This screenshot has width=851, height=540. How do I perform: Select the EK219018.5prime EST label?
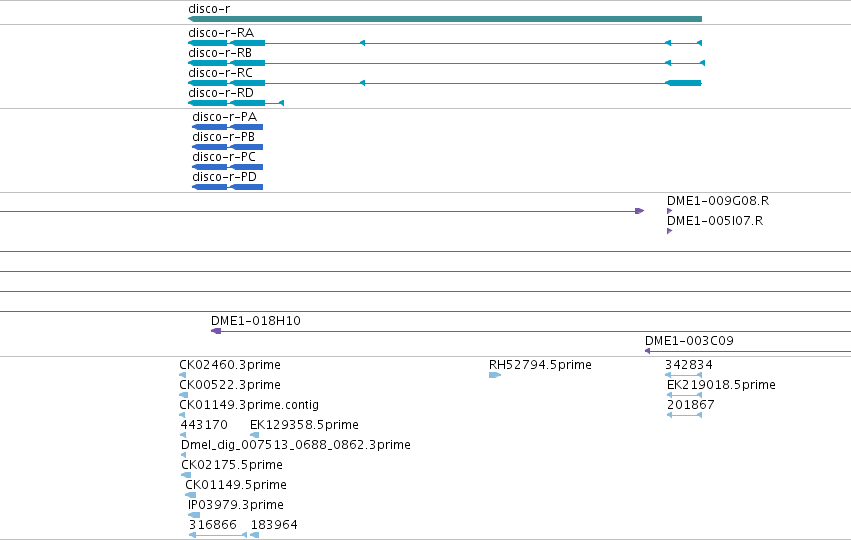721,385
